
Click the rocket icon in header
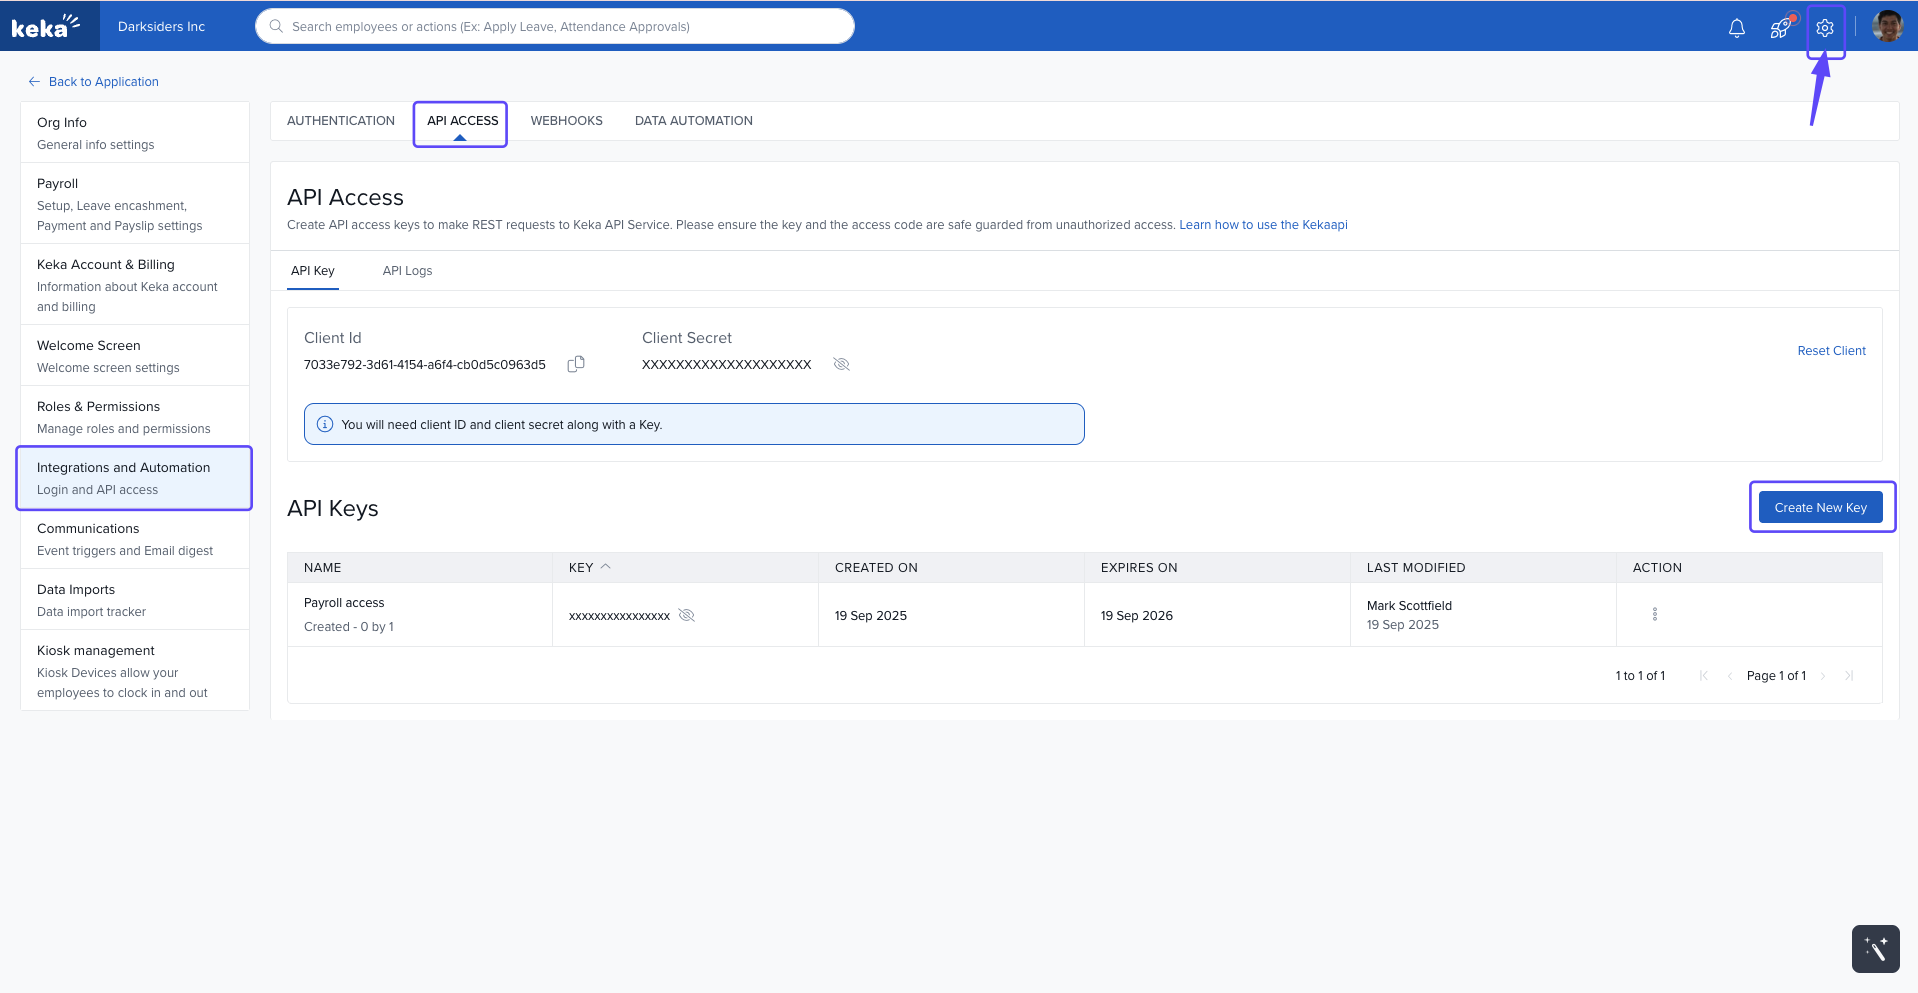[1781, 28]
